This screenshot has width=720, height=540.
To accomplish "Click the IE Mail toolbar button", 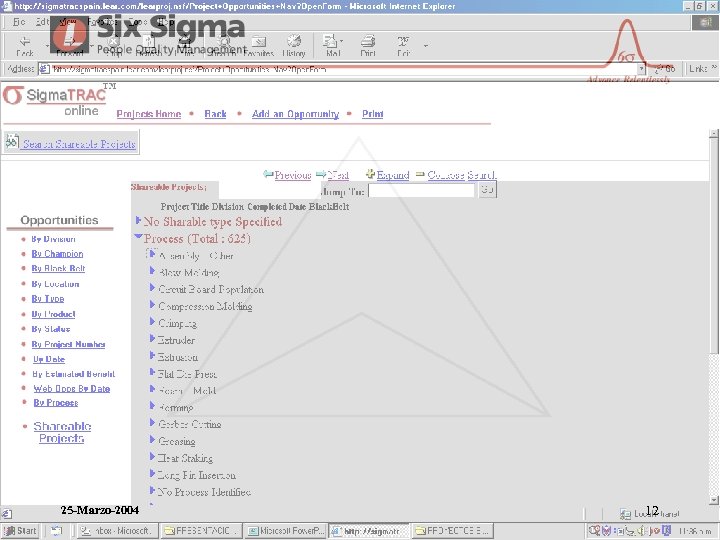I will tap(333, 46).
